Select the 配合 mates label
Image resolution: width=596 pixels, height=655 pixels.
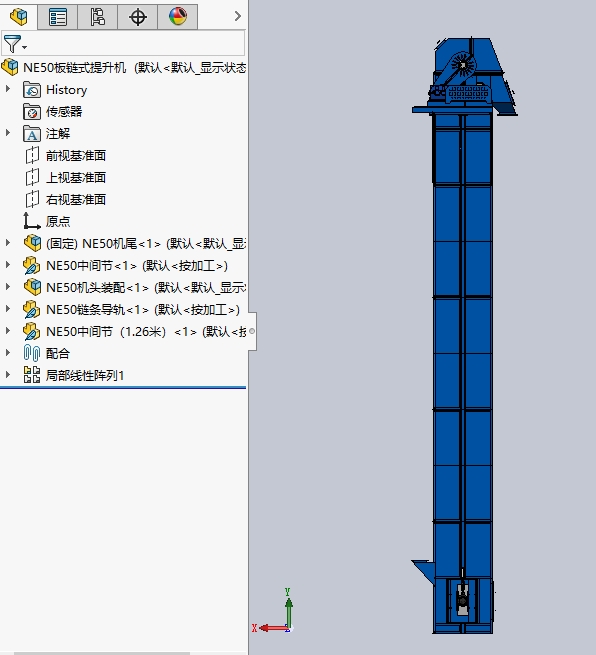tap(58, 353)
